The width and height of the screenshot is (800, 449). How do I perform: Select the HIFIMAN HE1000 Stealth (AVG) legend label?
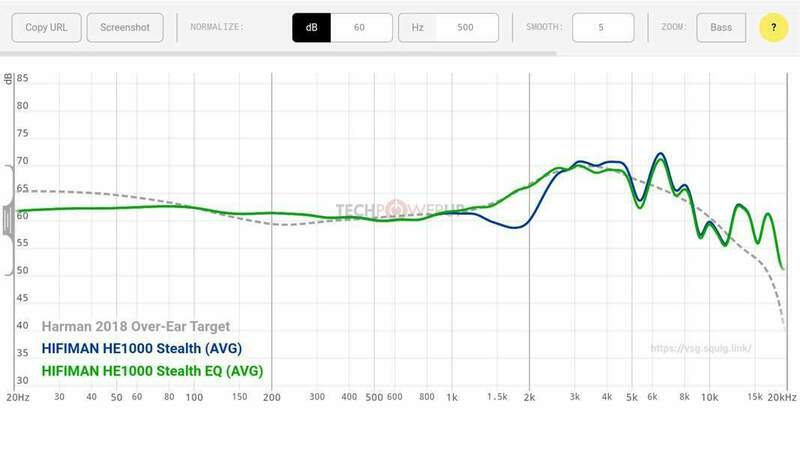[x=141, y=349]
